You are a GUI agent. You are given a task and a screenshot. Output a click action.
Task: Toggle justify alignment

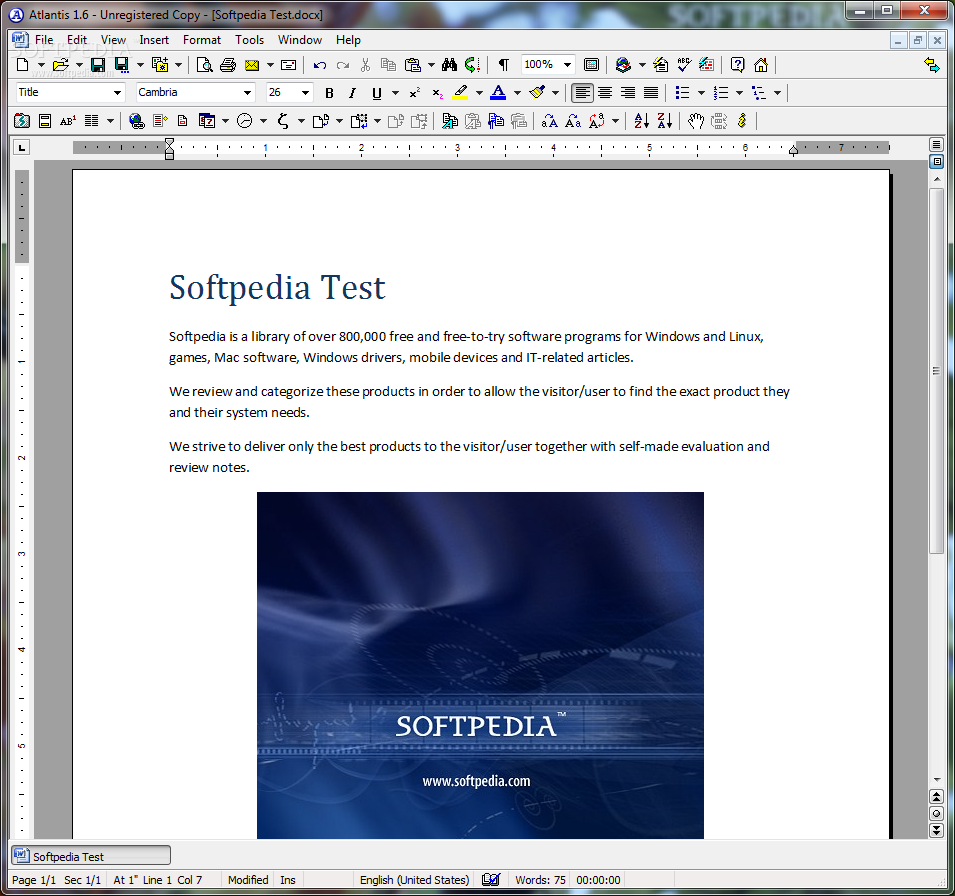click(x=651, y=93)
